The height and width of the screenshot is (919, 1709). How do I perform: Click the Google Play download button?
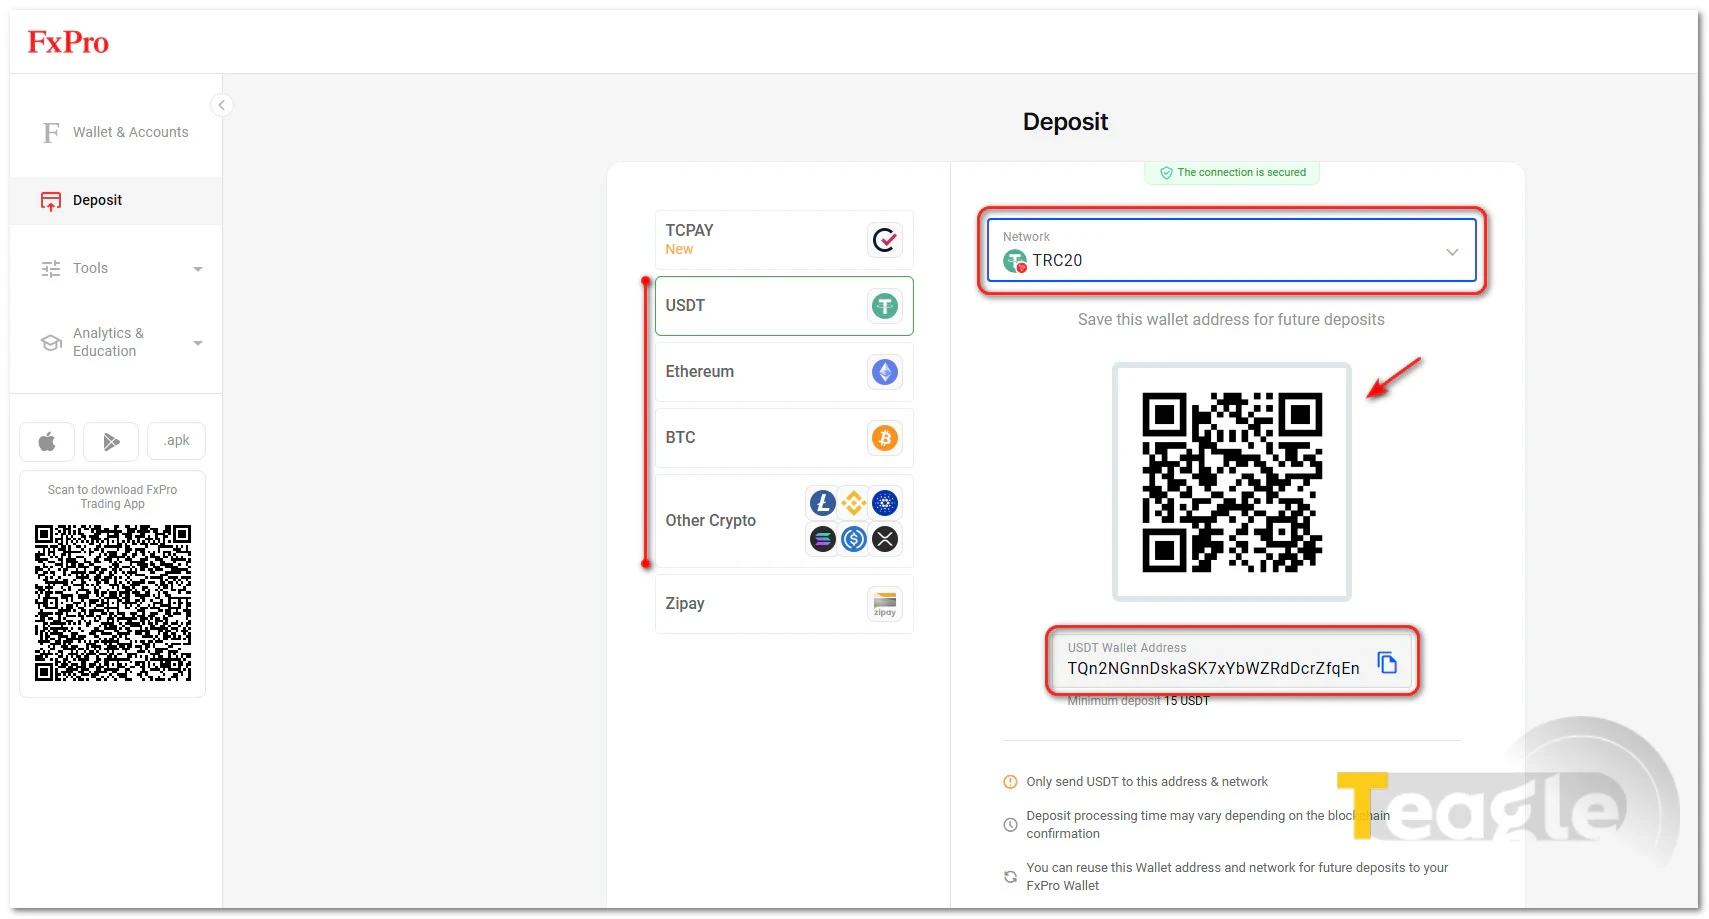[x=111, y=441]
